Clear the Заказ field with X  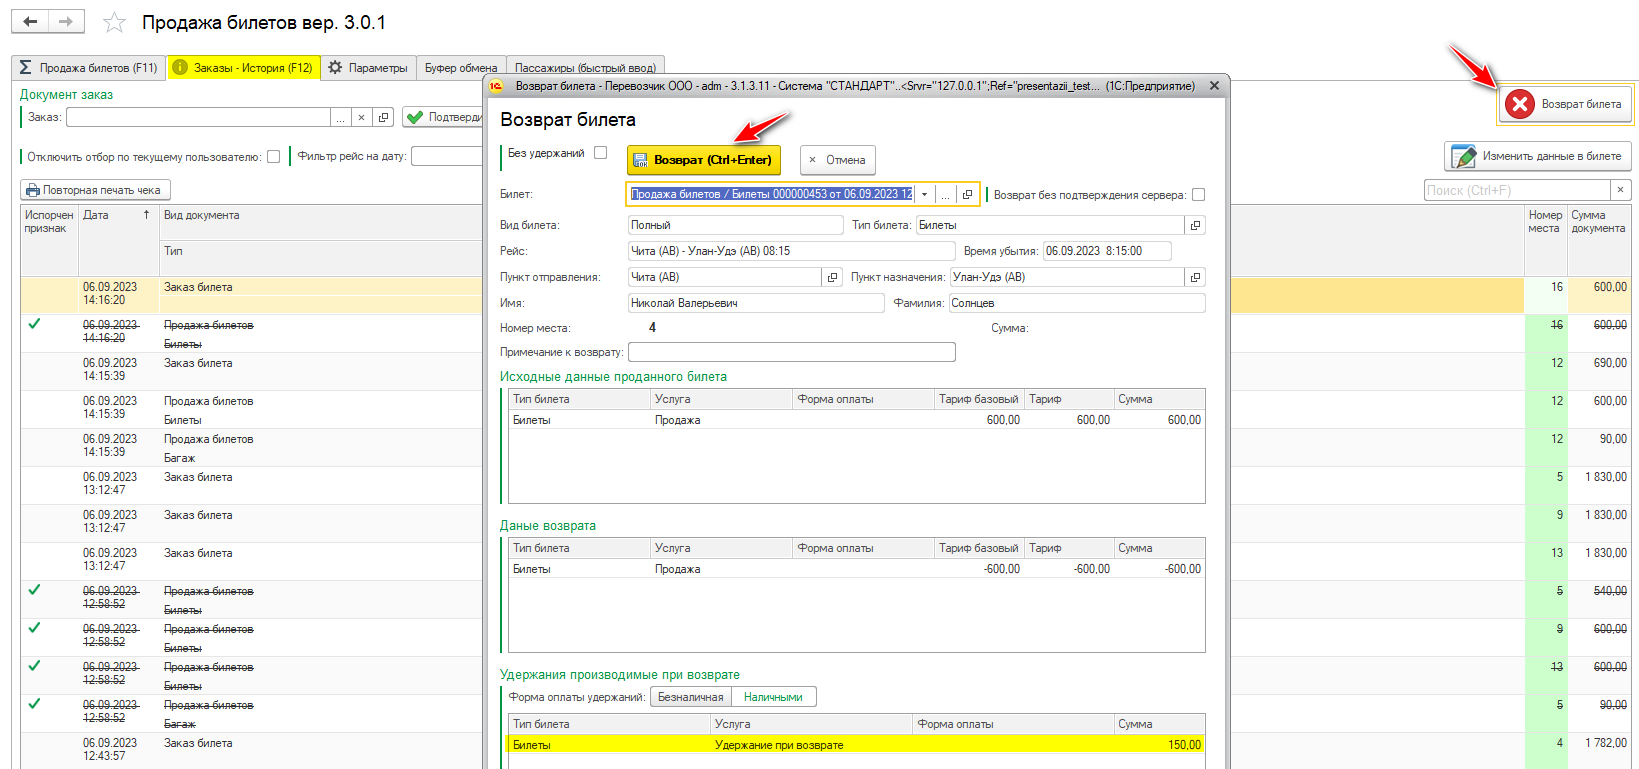tap(362, 117)
